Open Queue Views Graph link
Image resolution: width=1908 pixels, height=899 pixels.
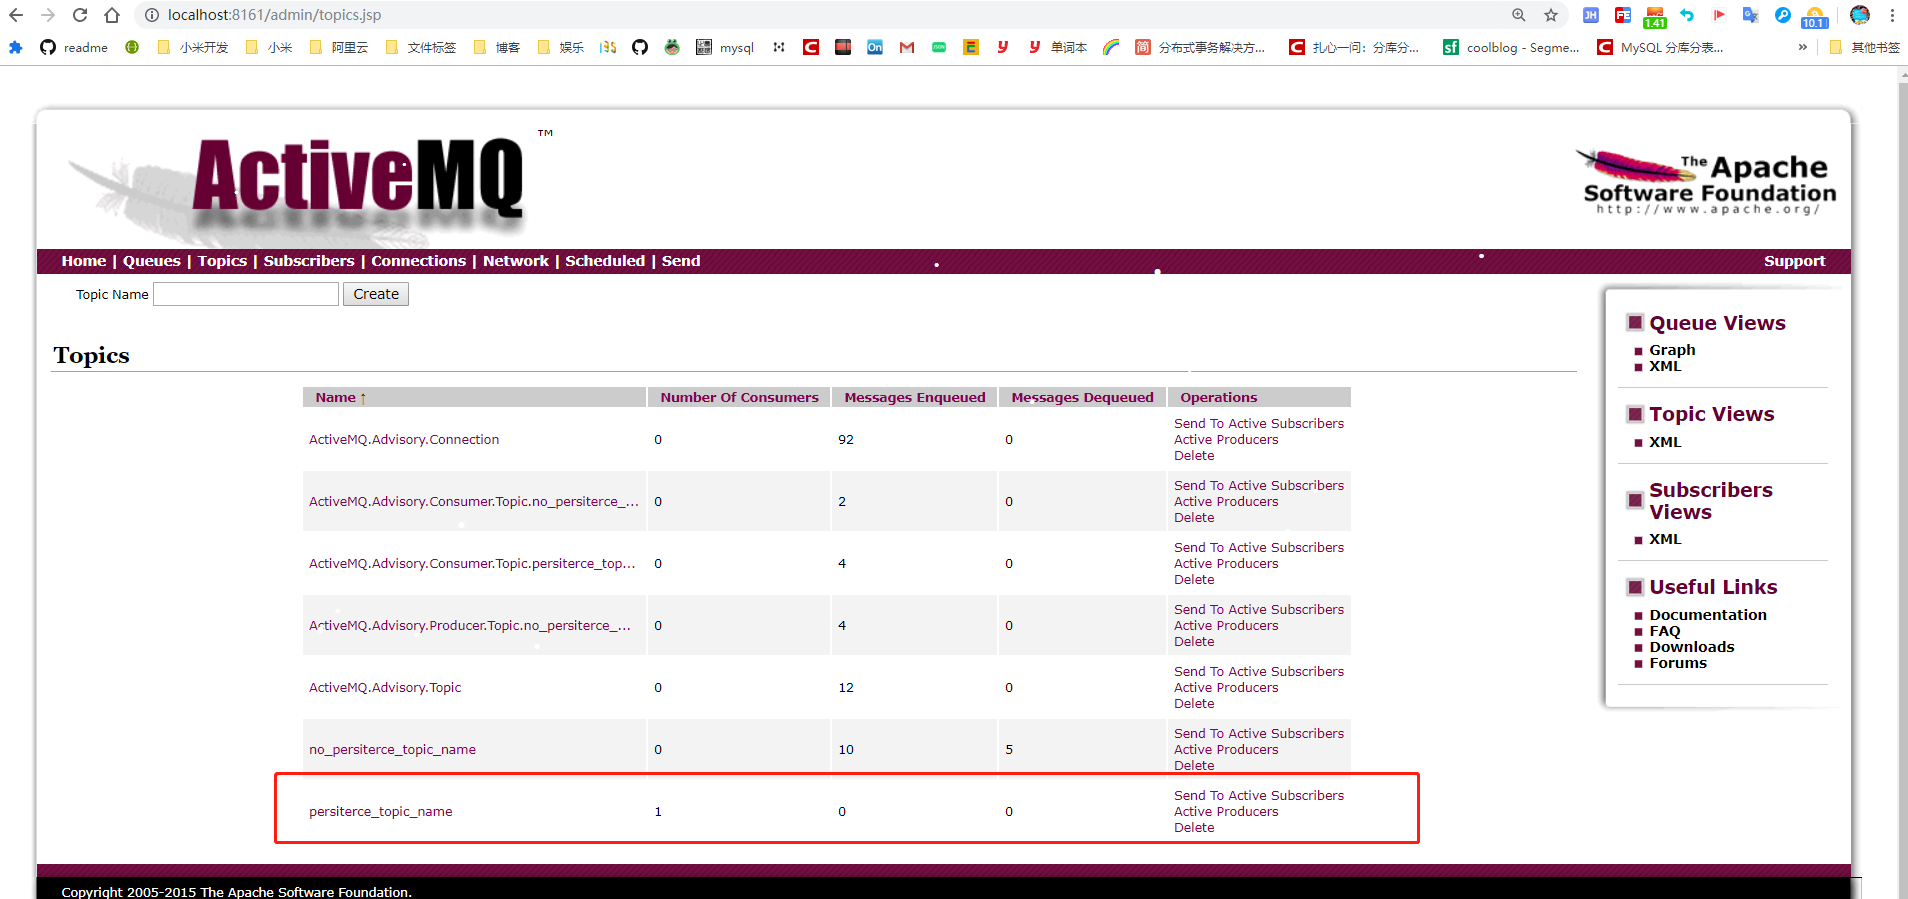1672,350
